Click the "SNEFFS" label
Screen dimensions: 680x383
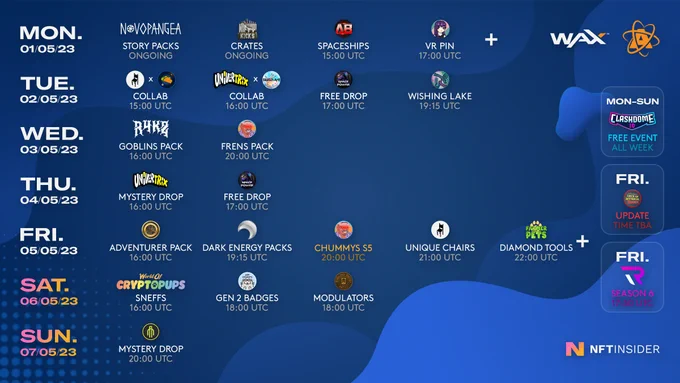(x=150, y=298)
